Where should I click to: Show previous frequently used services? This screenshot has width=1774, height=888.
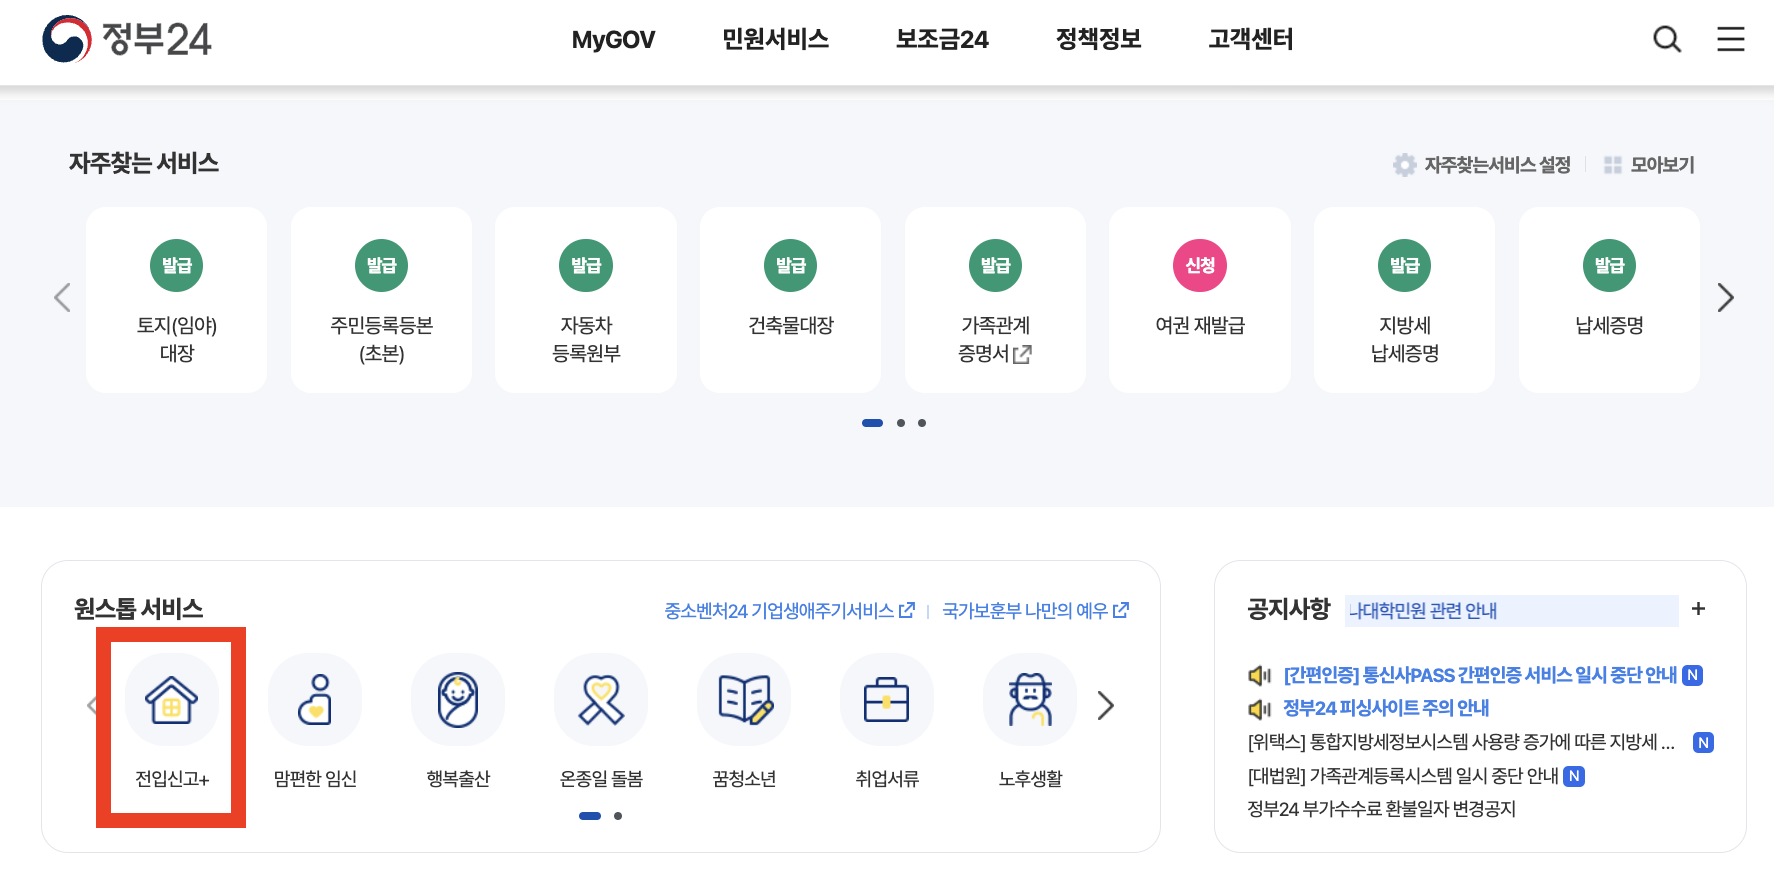tap(62, 297)
